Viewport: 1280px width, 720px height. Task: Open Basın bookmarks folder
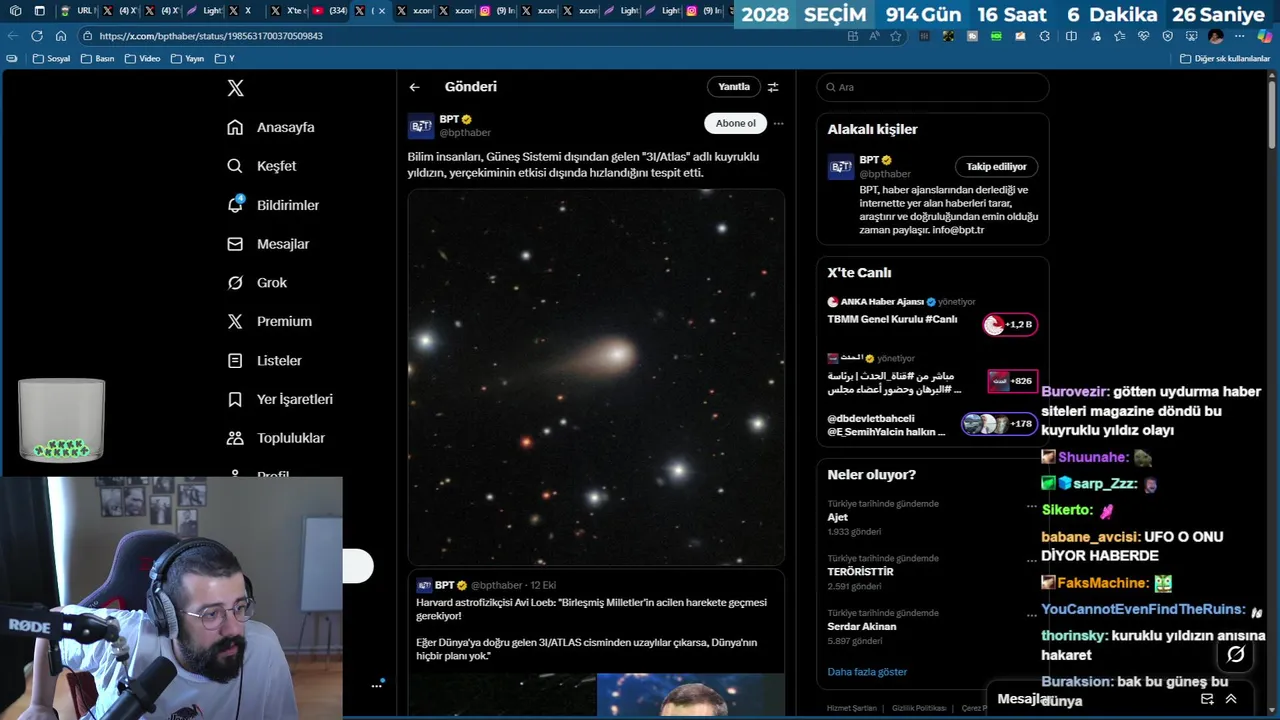99,59
